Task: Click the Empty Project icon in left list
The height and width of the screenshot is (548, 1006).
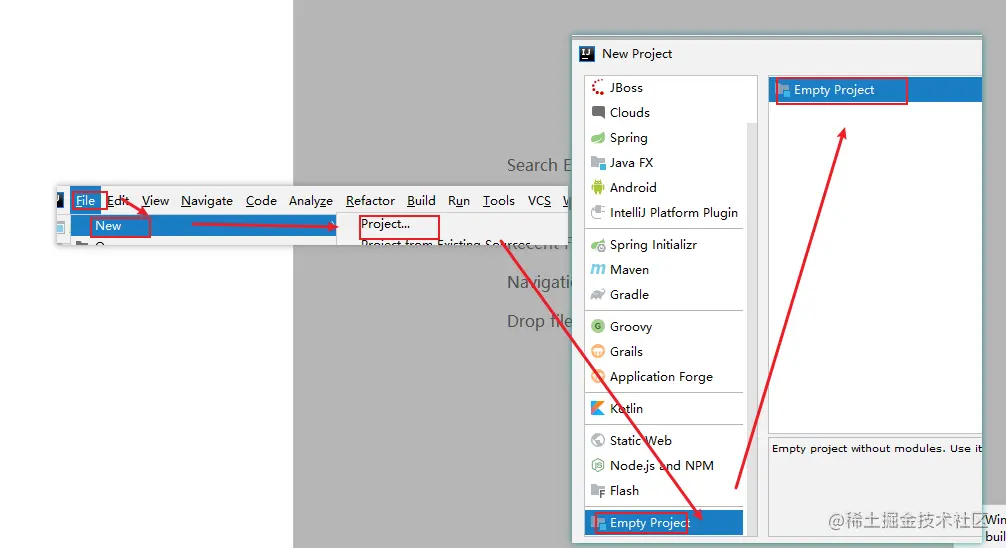Action: click(599, 523)
